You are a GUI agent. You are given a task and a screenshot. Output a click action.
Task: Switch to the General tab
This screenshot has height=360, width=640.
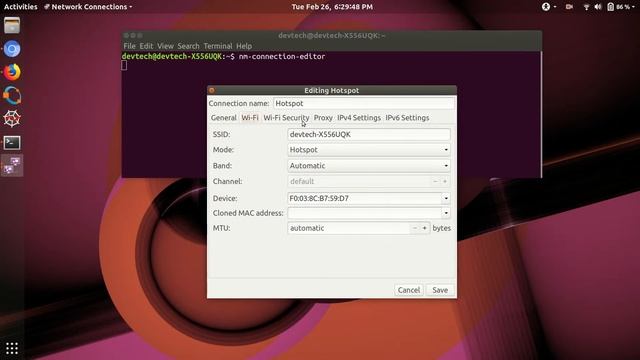223,118
